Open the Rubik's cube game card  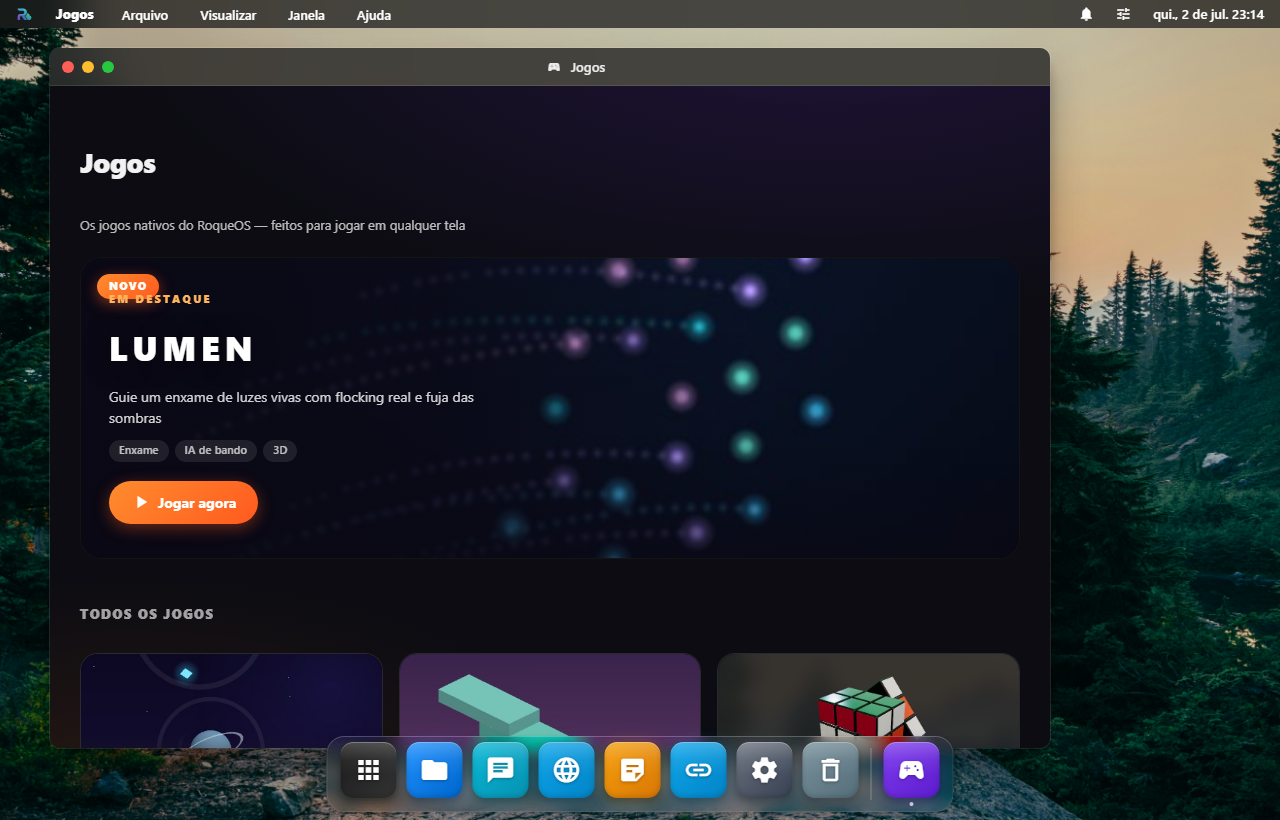tap(868, 701)
